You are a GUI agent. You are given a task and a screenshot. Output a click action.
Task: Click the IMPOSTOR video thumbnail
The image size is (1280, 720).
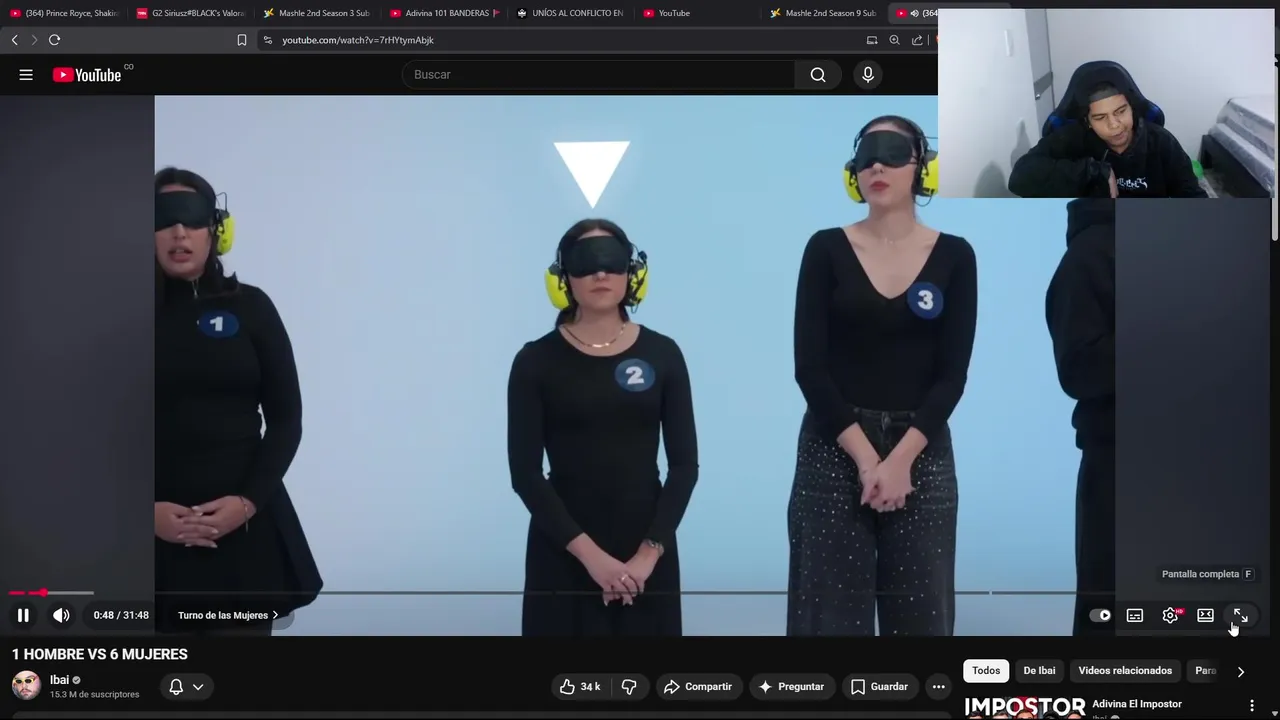(x=1024, y=708)
